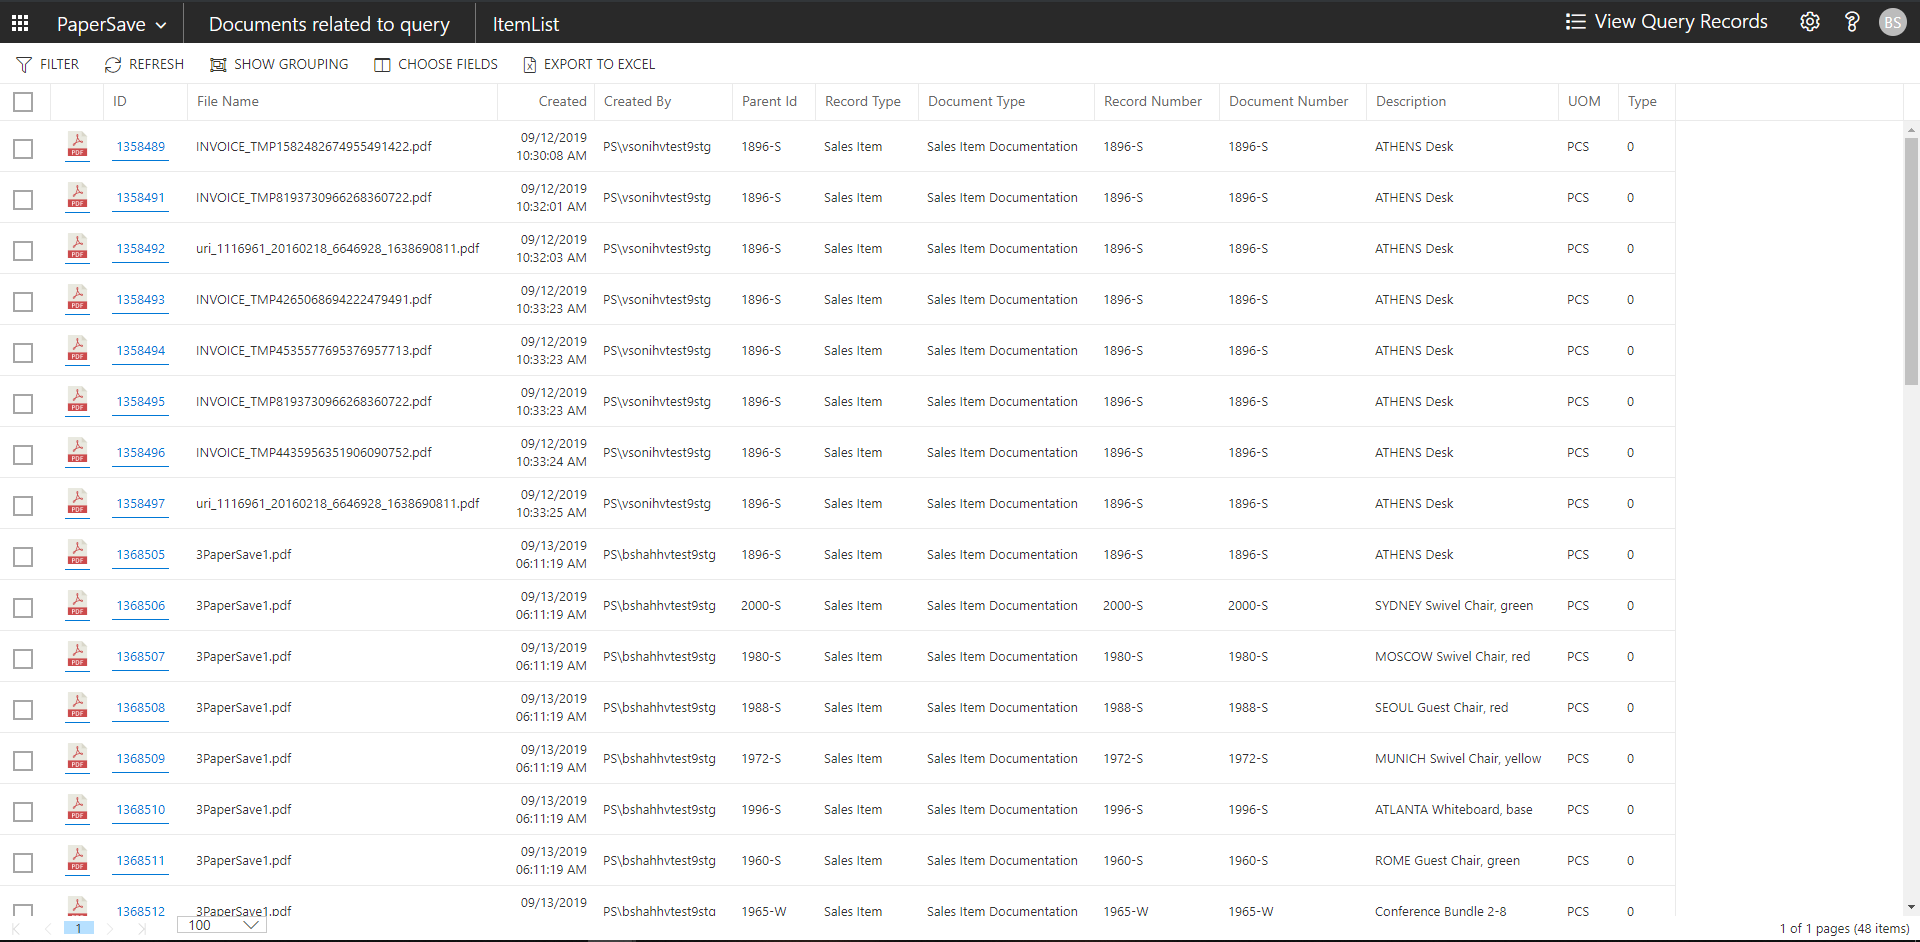Select the checkbox for record 1368508
This screenshot has height=942, width=1920.
[x=23, y=709]
